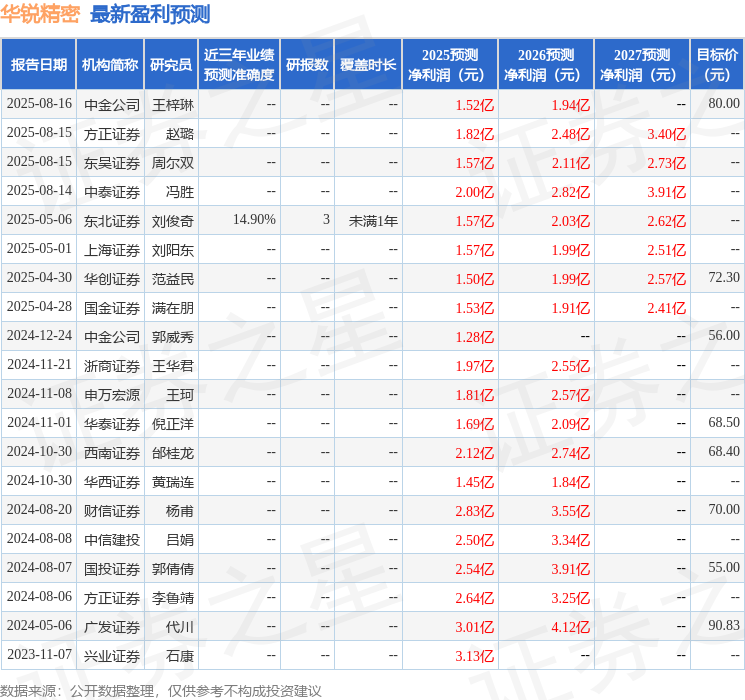
Task: Click the 14.90% accuracy value for 东北证券
Action: 254,220
